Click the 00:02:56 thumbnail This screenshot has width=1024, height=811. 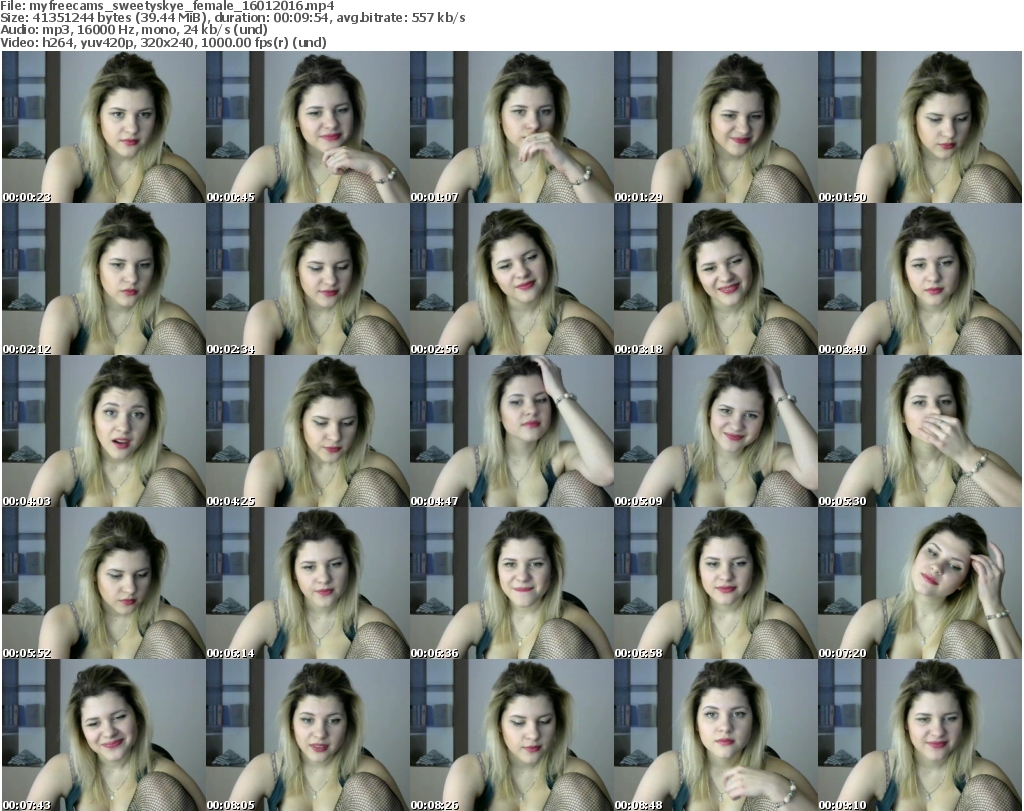512,279
